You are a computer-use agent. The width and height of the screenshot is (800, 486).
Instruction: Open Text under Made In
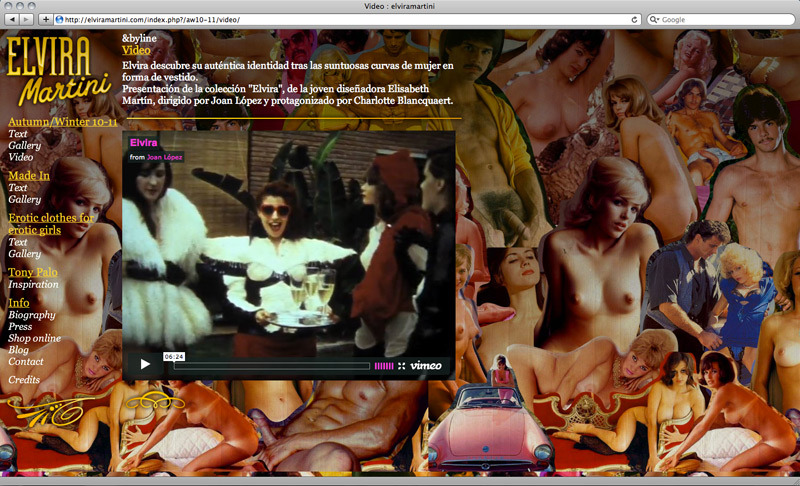coord(17,188)
